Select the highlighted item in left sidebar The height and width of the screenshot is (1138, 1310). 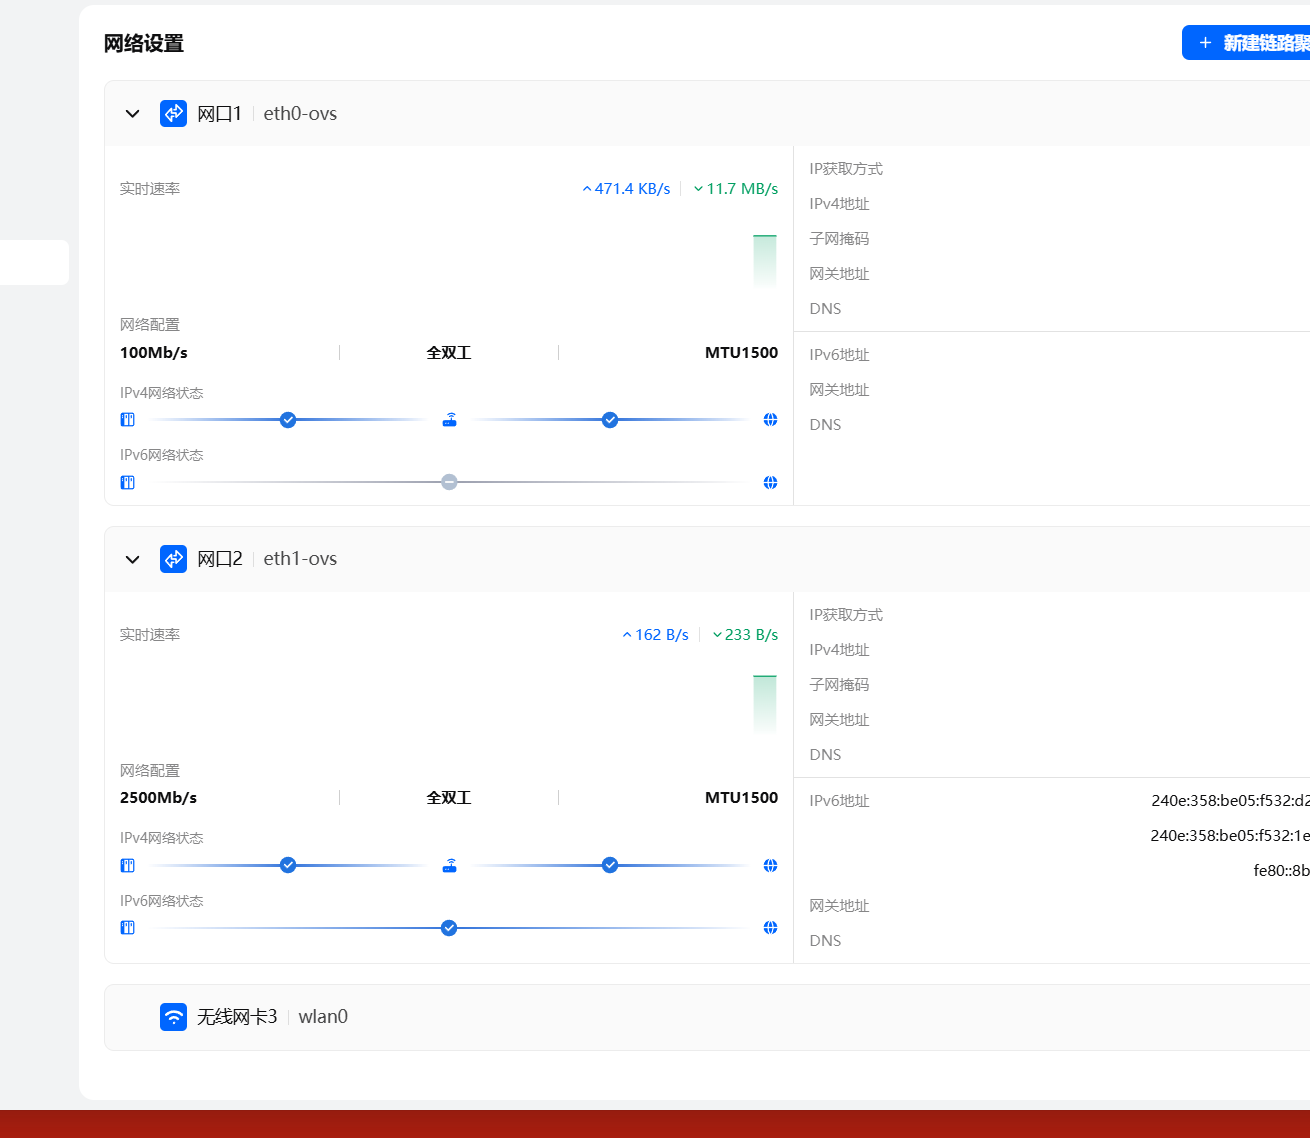point(34,262)
